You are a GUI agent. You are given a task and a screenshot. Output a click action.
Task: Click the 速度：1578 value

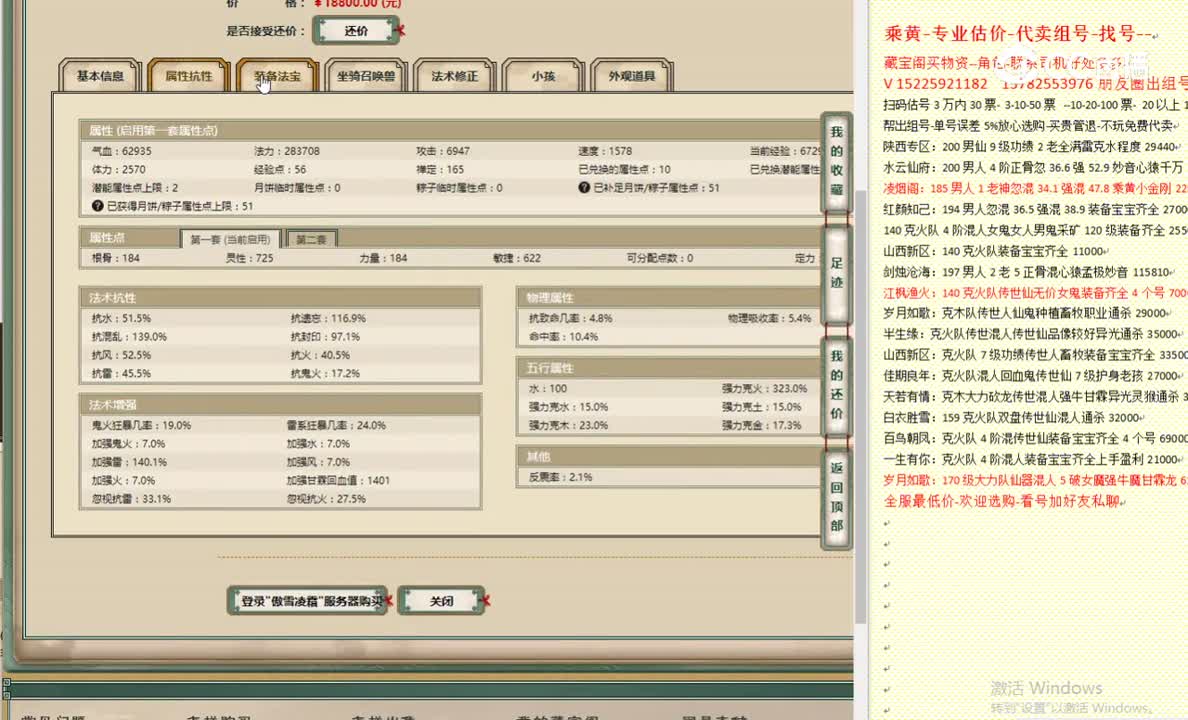tap(605, 152)
